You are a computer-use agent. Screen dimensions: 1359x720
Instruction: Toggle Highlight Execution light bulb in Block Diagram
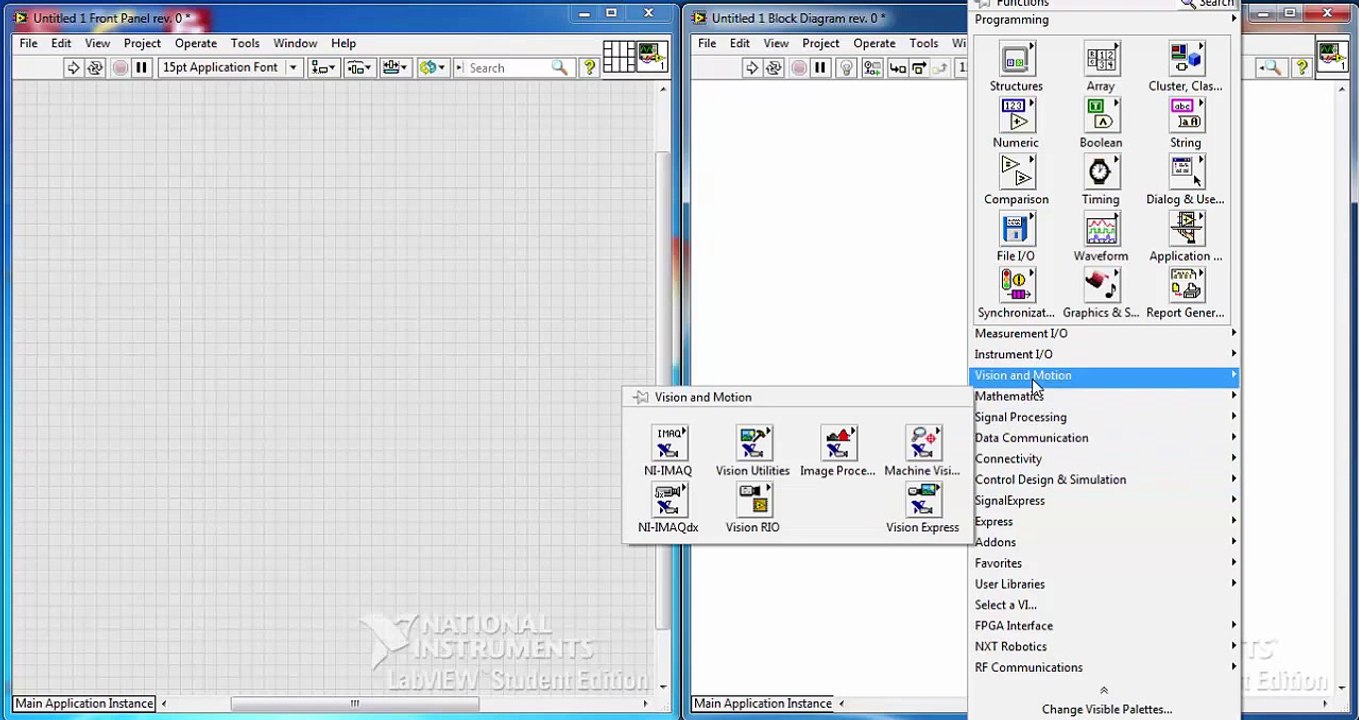pyautogui.click(x=846, y=68)
